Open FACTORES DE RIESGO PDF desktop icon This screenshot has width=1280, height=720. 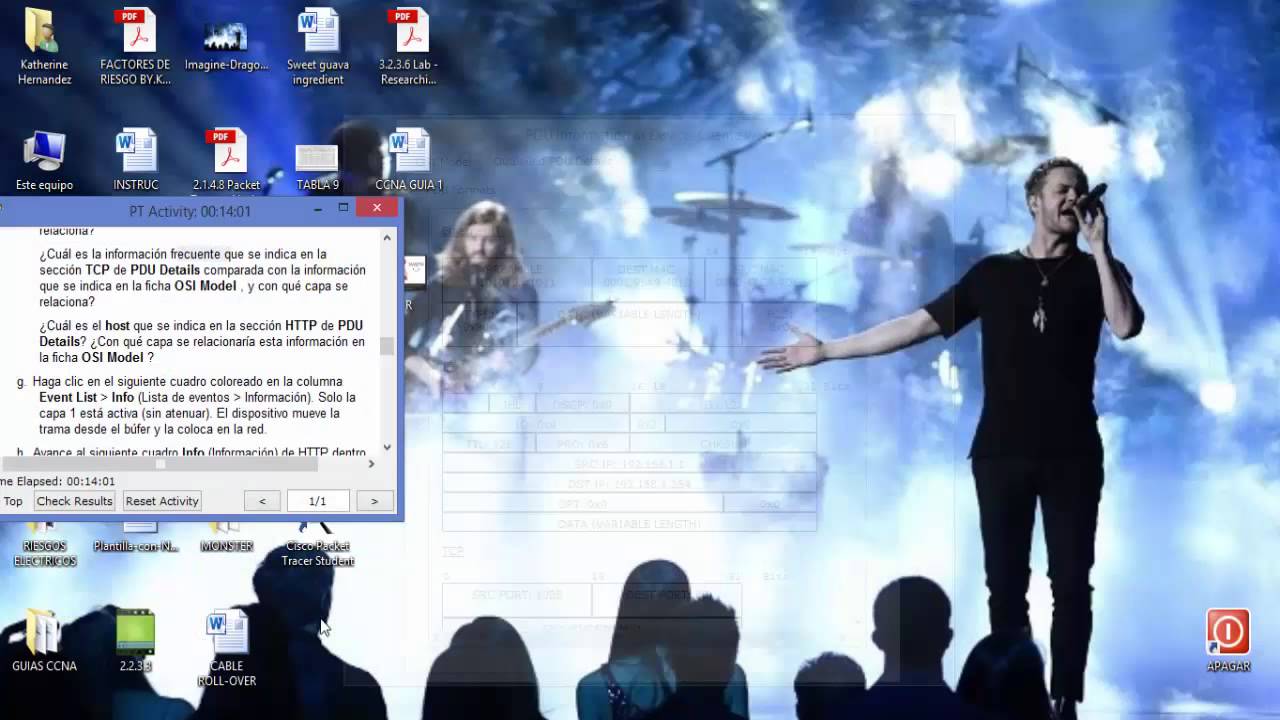[x=135, y=46]
